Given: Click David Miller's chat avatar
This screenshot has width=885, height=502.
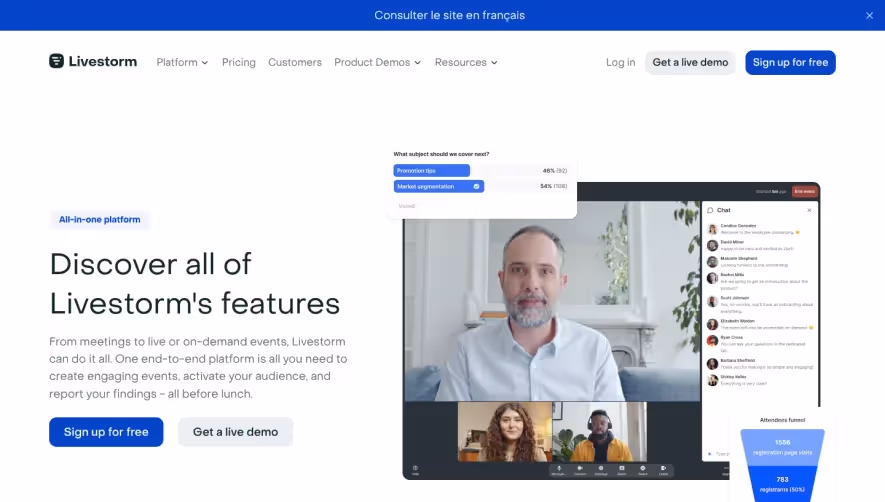Looking at the screenshot, I should (x=712, y=245).
